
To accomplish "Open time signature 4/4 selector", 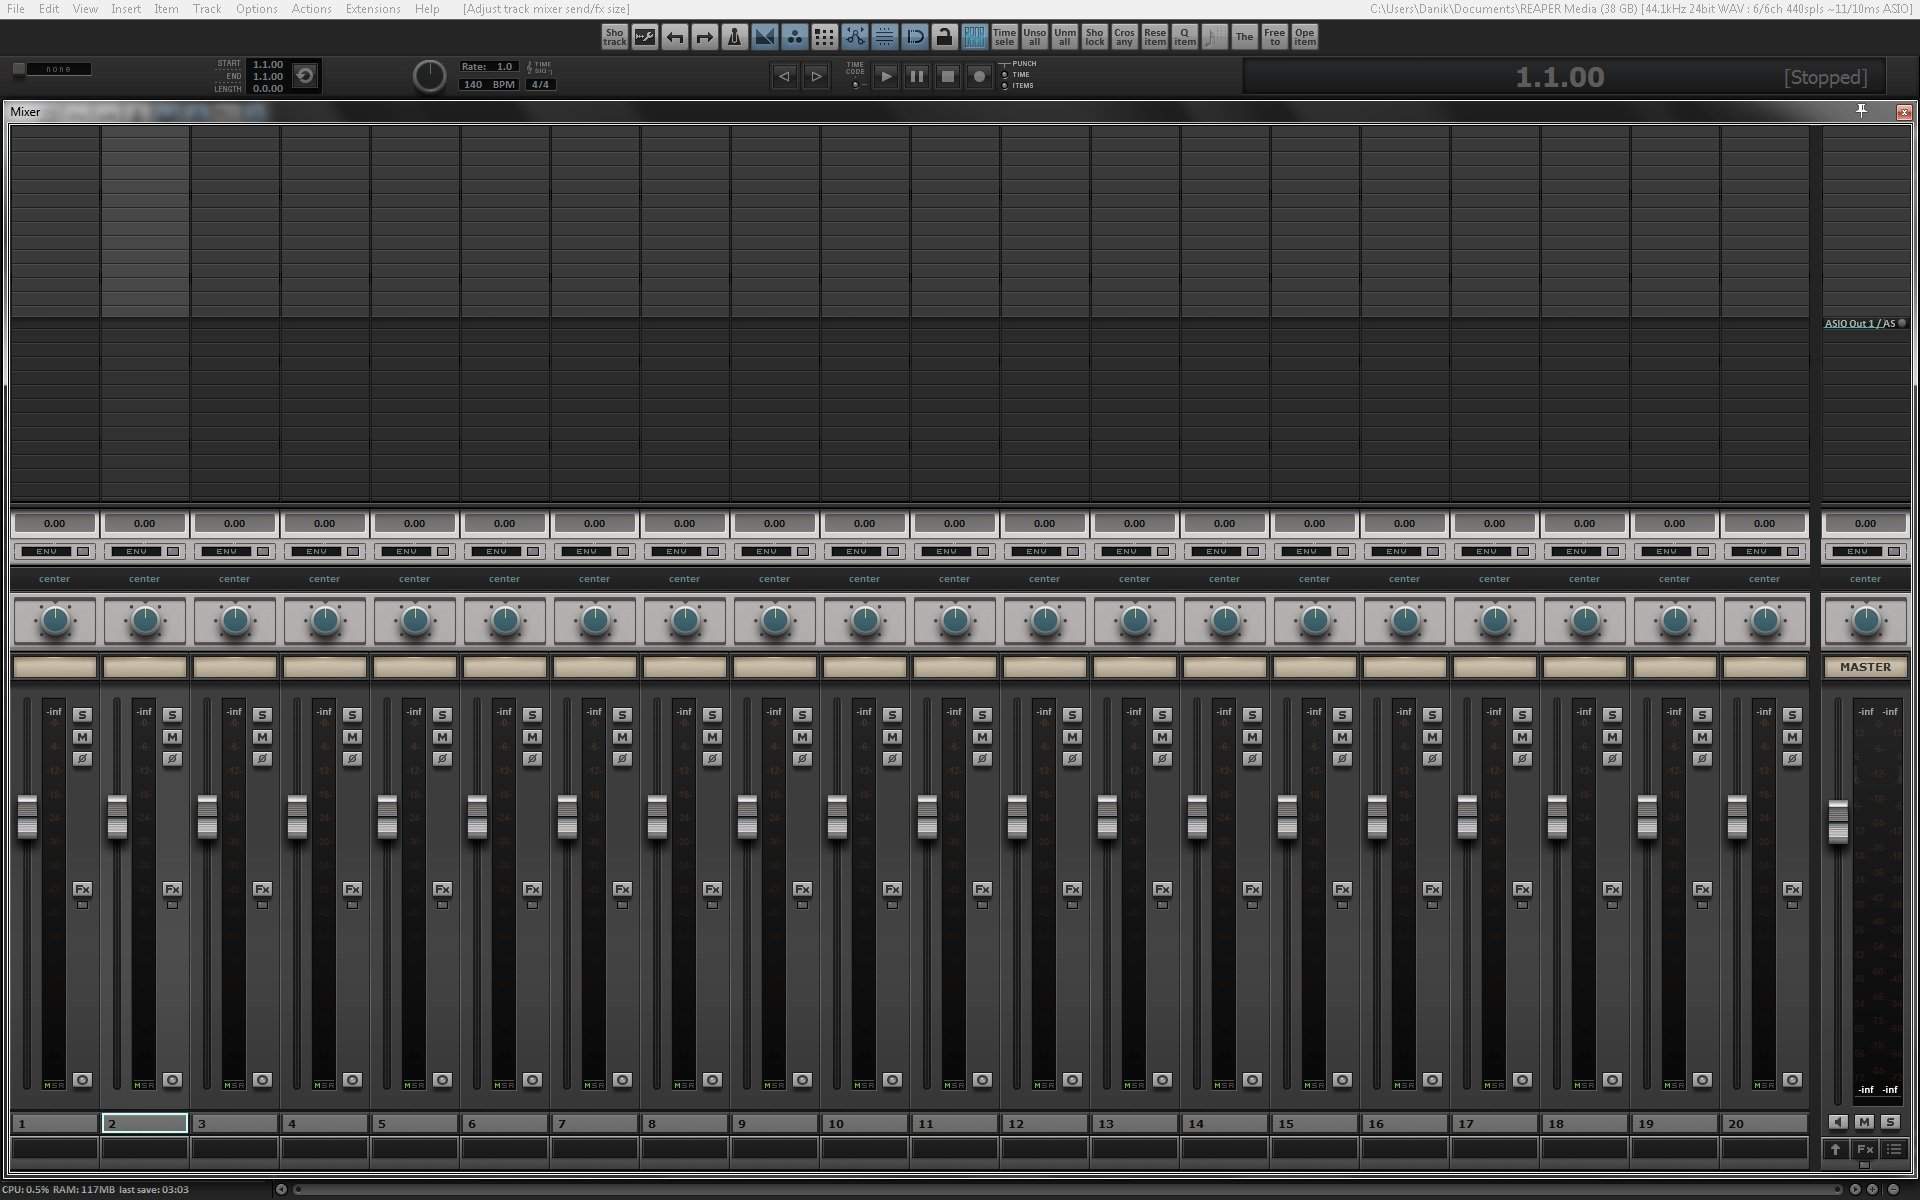I will [540, 85].
